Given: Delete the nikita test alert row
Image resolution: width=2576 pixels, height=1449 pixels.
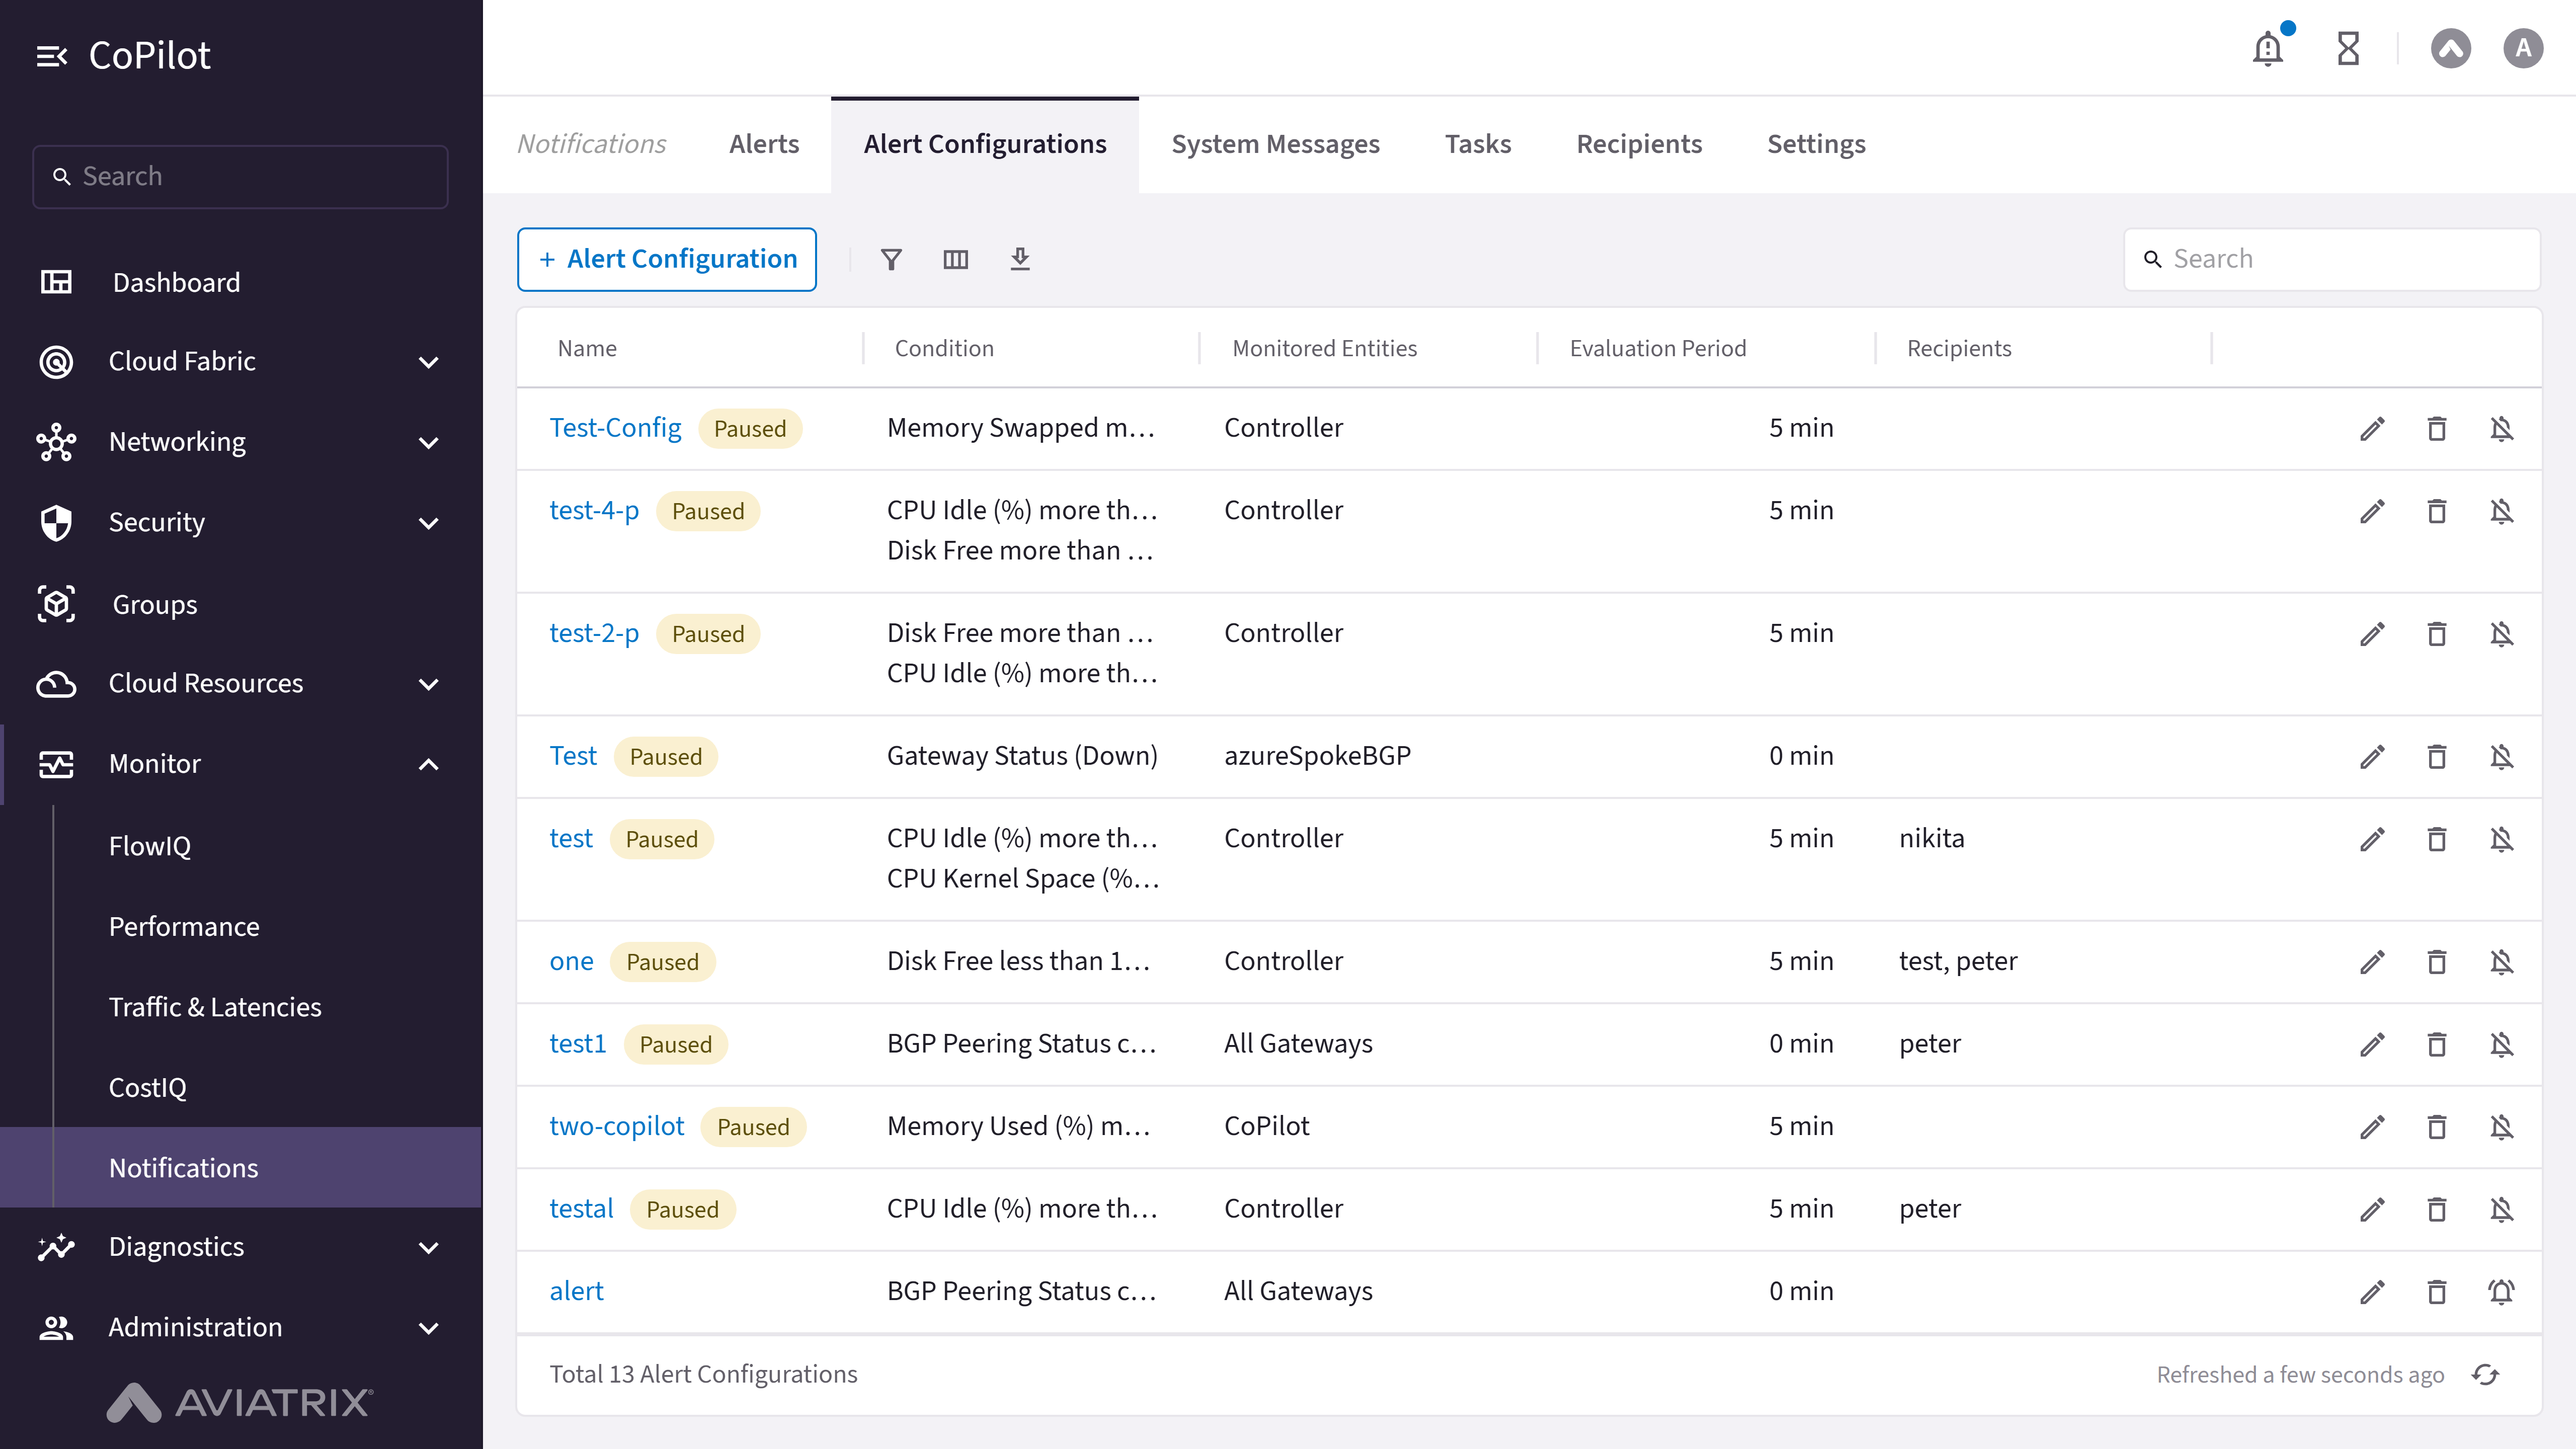Looking at the screenshot, I should pos(2437,839).
